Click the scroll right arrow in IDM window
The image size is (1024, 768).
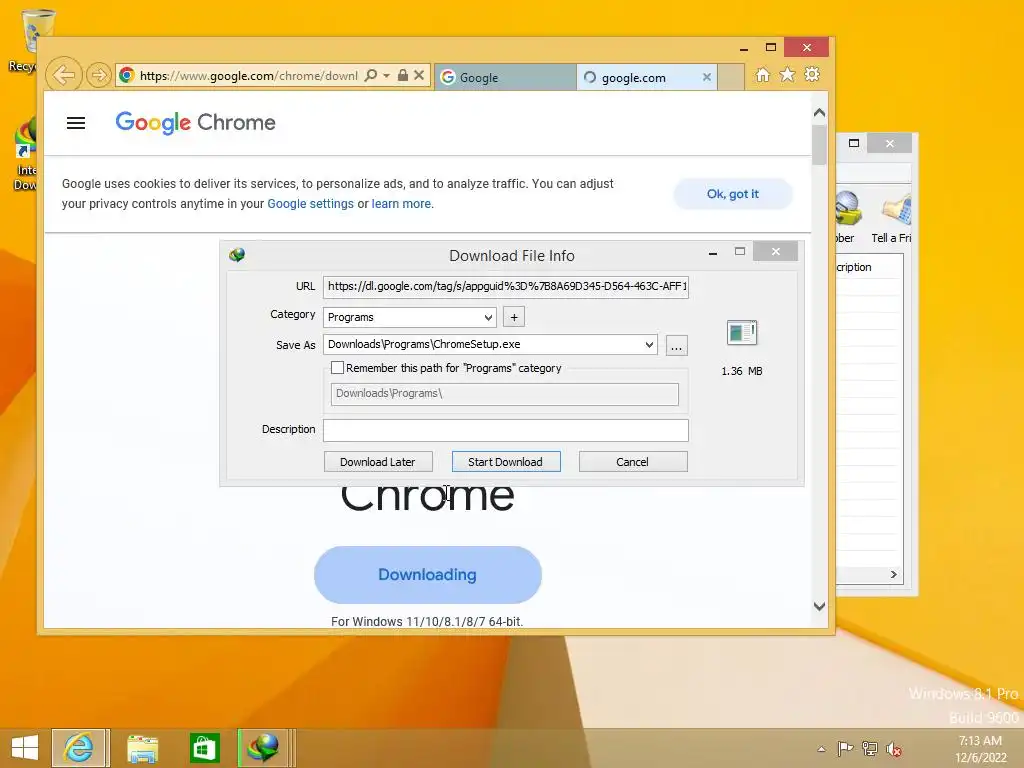point(893,574)
